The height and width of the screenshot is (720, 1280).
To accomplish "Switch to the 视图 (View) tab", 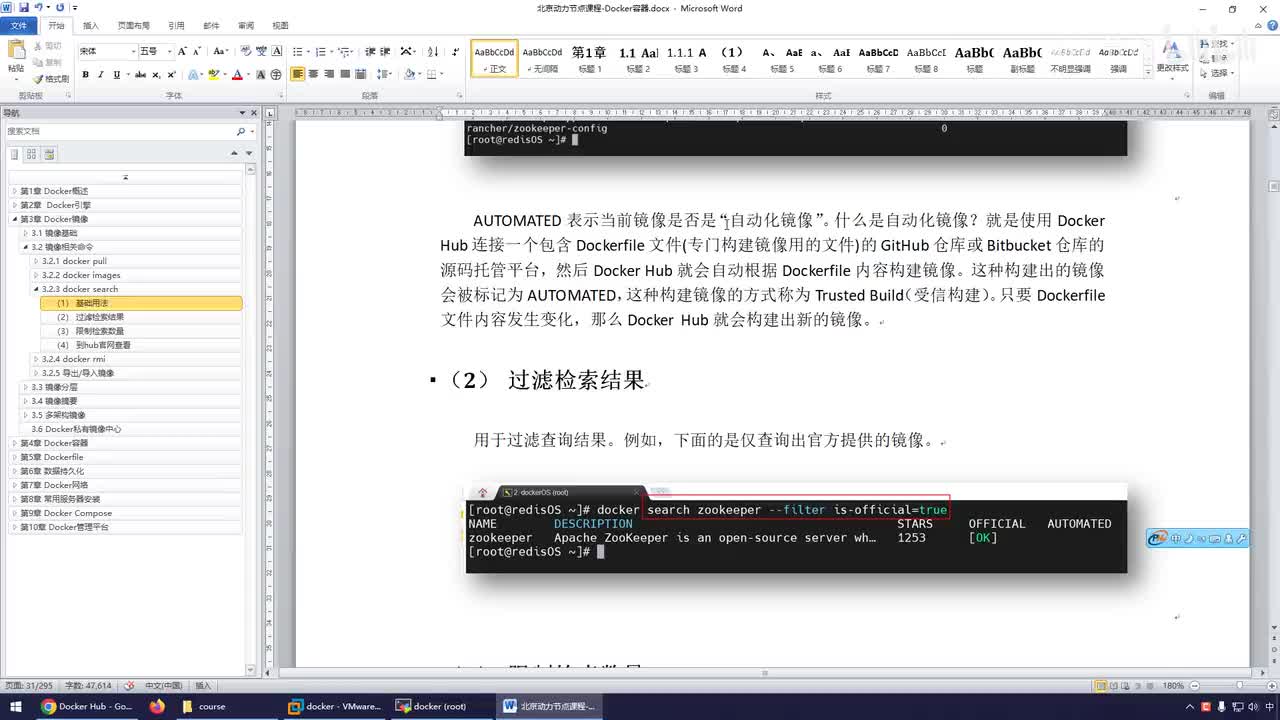I will point(280,26).
